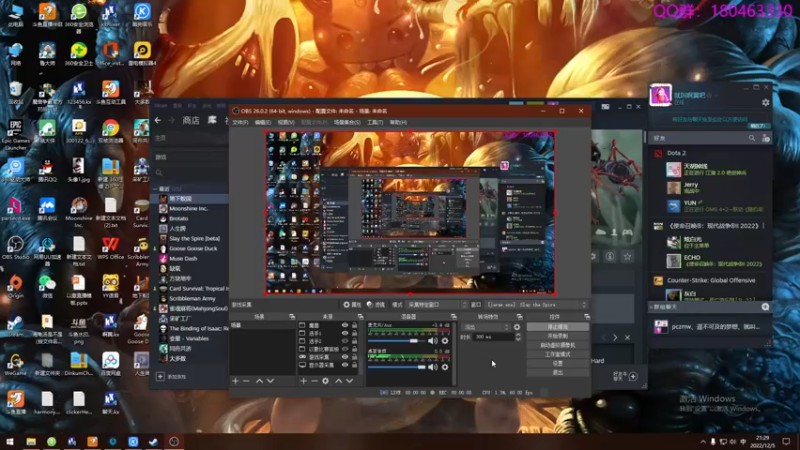Toggle visibility of 游戏采集 source
Image resolution: width=800 pixels, height=450 pixels.
tap(345, 357)
